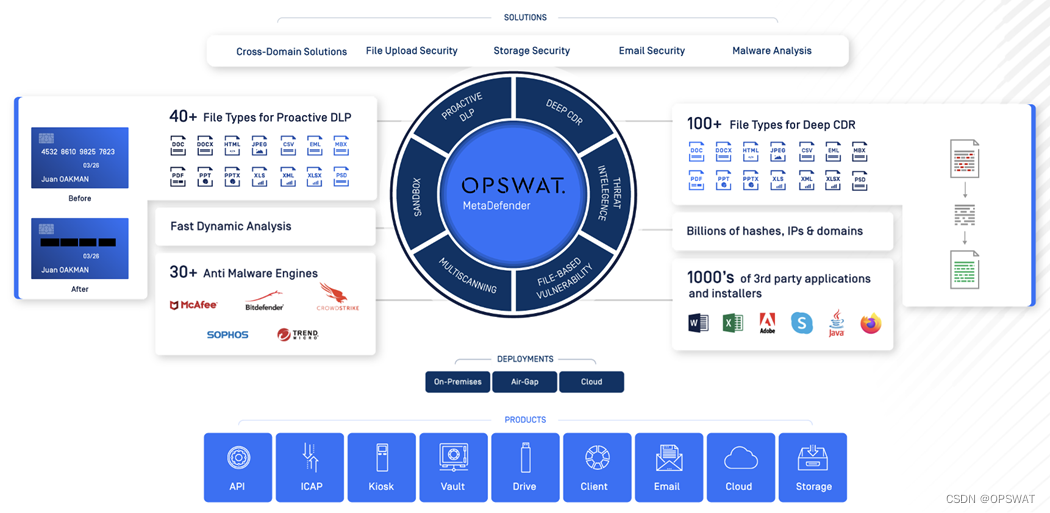Select the Java application icon
This screenshot has width=1050, height=513.
pos(836,323)
